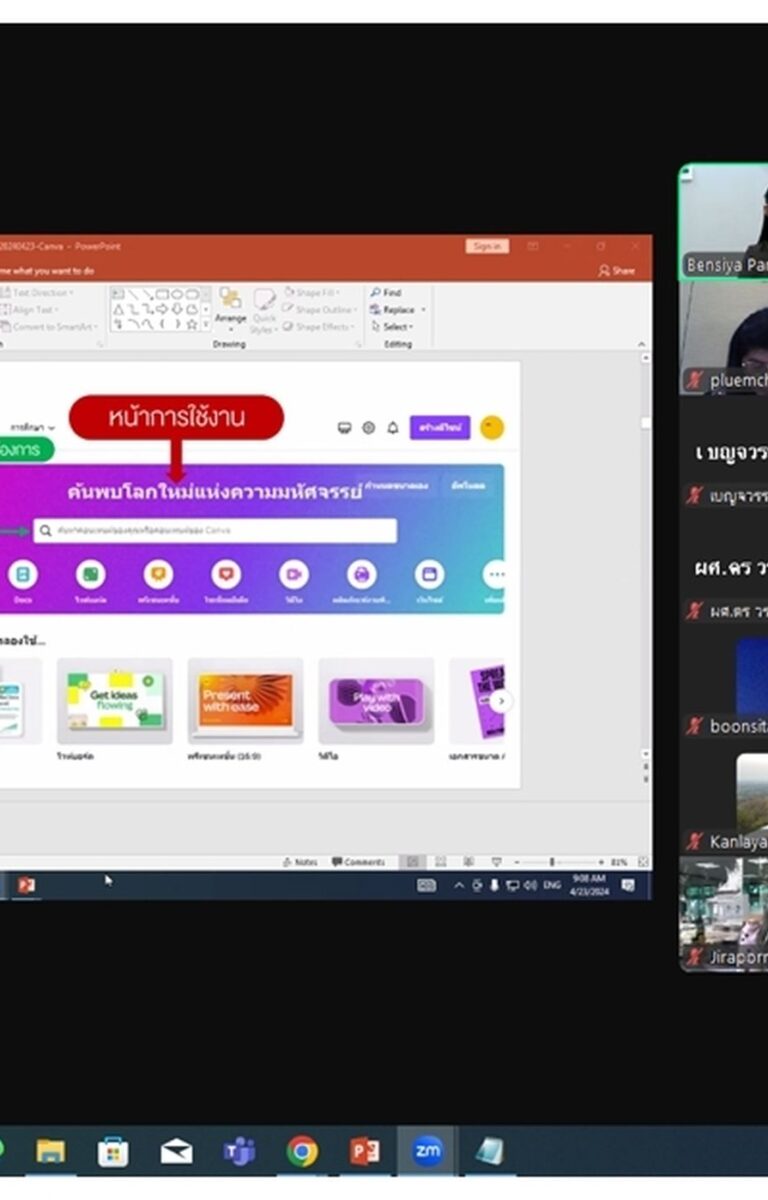Switch to Slide Sorter view in status bar

click(439, 862)
